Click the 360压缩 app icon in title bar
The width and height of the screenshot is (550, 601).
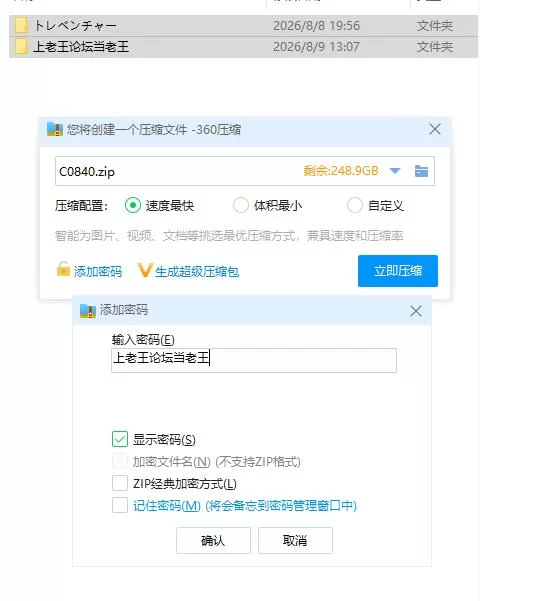55,130
